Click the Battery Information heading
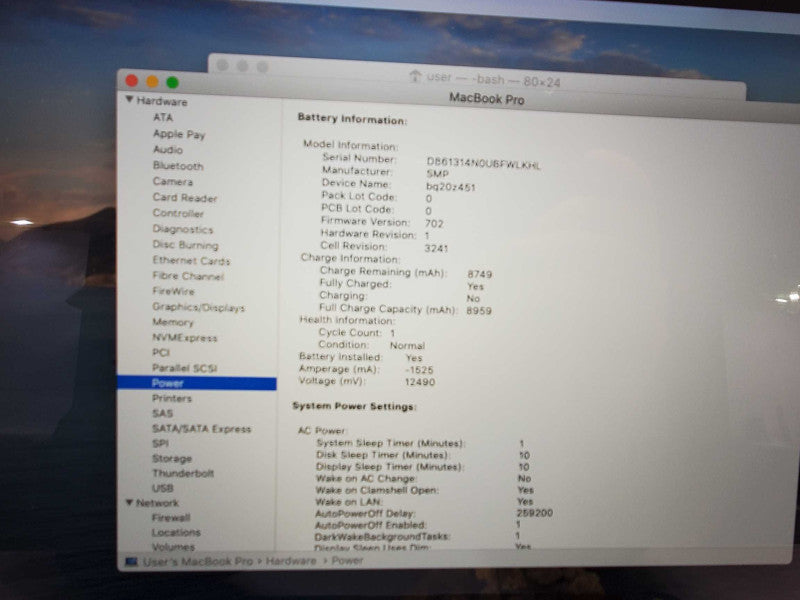This screenshot has width=800, height=600. coord(352,119)
